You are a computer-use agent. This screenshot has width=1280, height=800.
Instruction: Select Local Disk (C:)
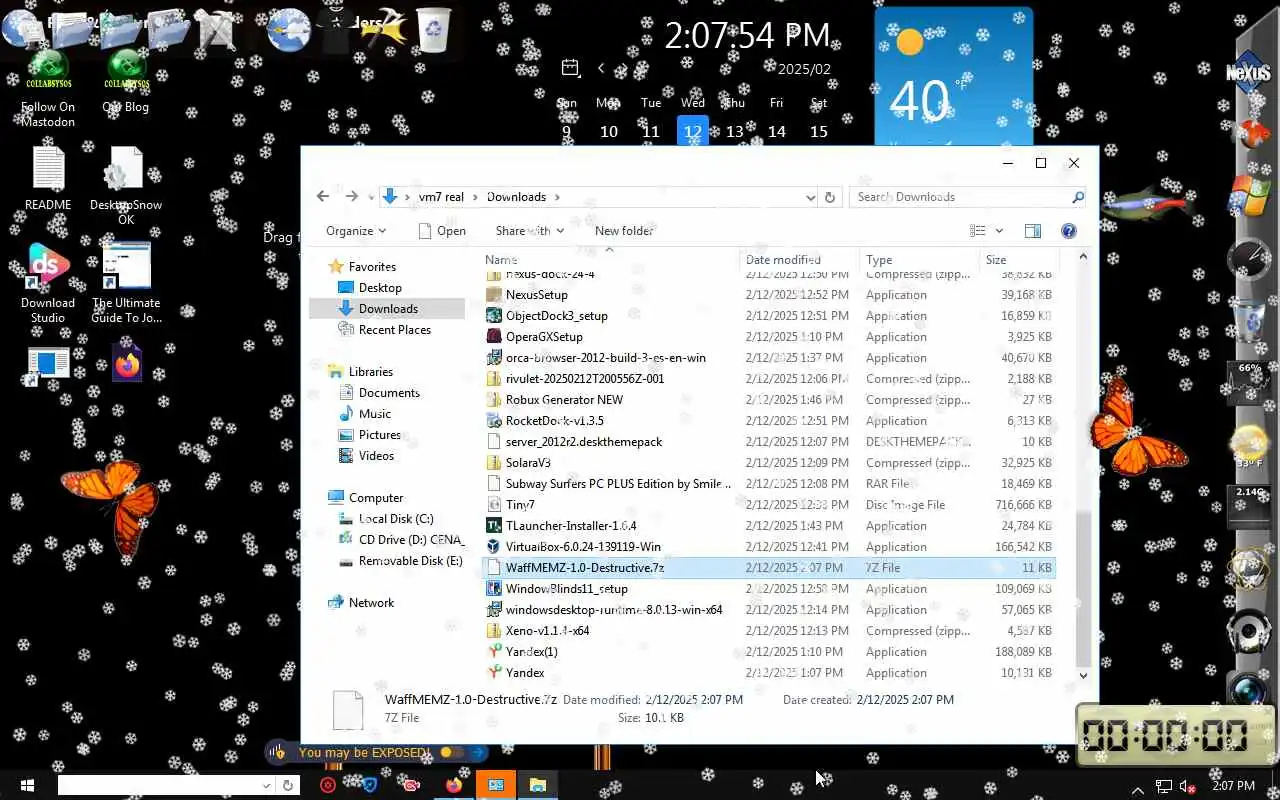tap(395, 519)
